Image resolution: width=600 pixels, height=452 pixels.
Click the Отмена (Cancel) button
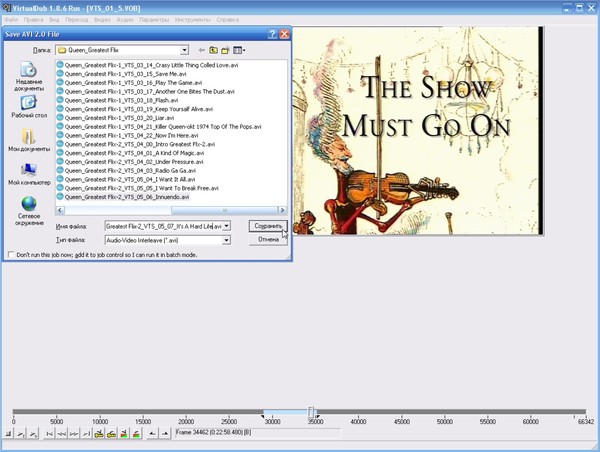268,240
